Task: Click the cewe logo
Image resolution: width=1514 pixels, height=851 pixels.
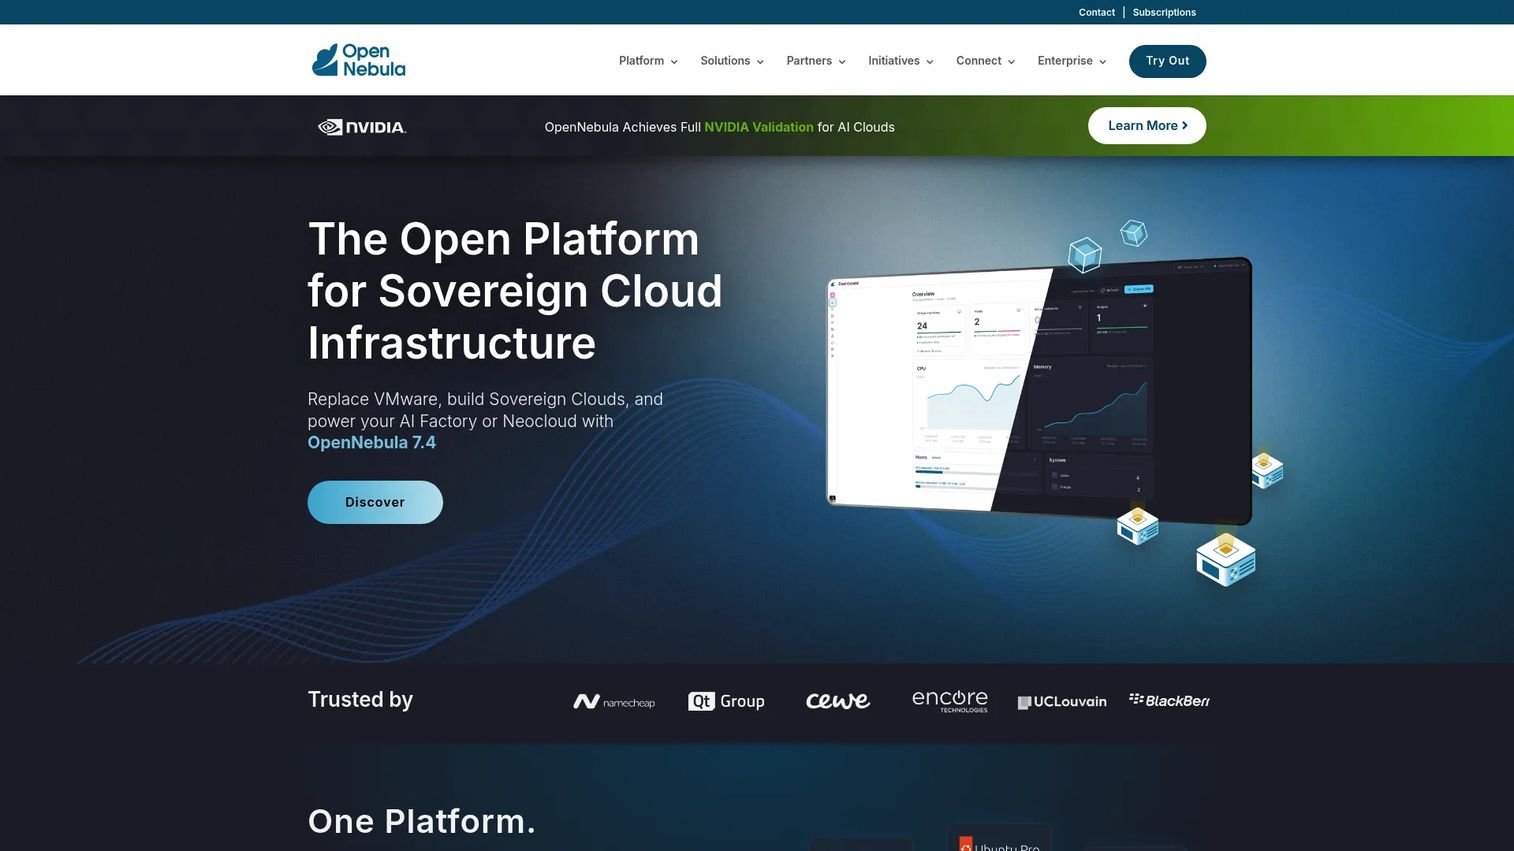Action: [838, 701]
